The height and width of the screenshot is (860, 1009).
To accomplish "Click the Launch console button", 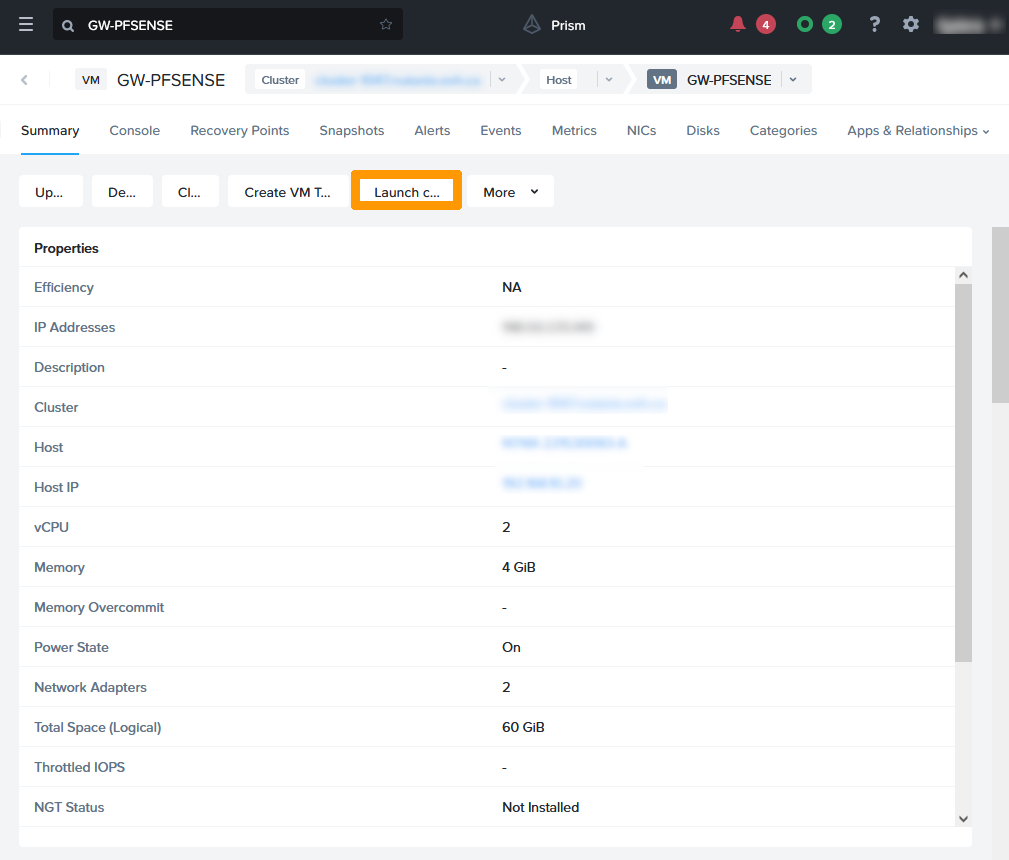I will pos(406,191).
